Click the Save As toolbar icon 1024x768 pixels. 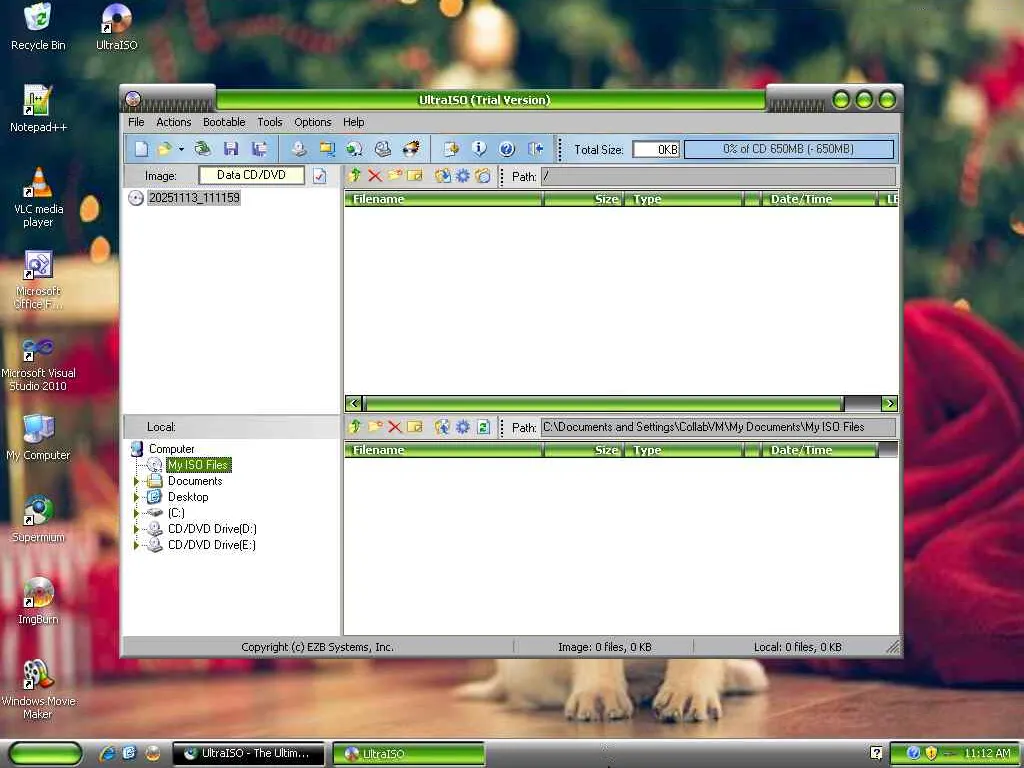point(259,149)
